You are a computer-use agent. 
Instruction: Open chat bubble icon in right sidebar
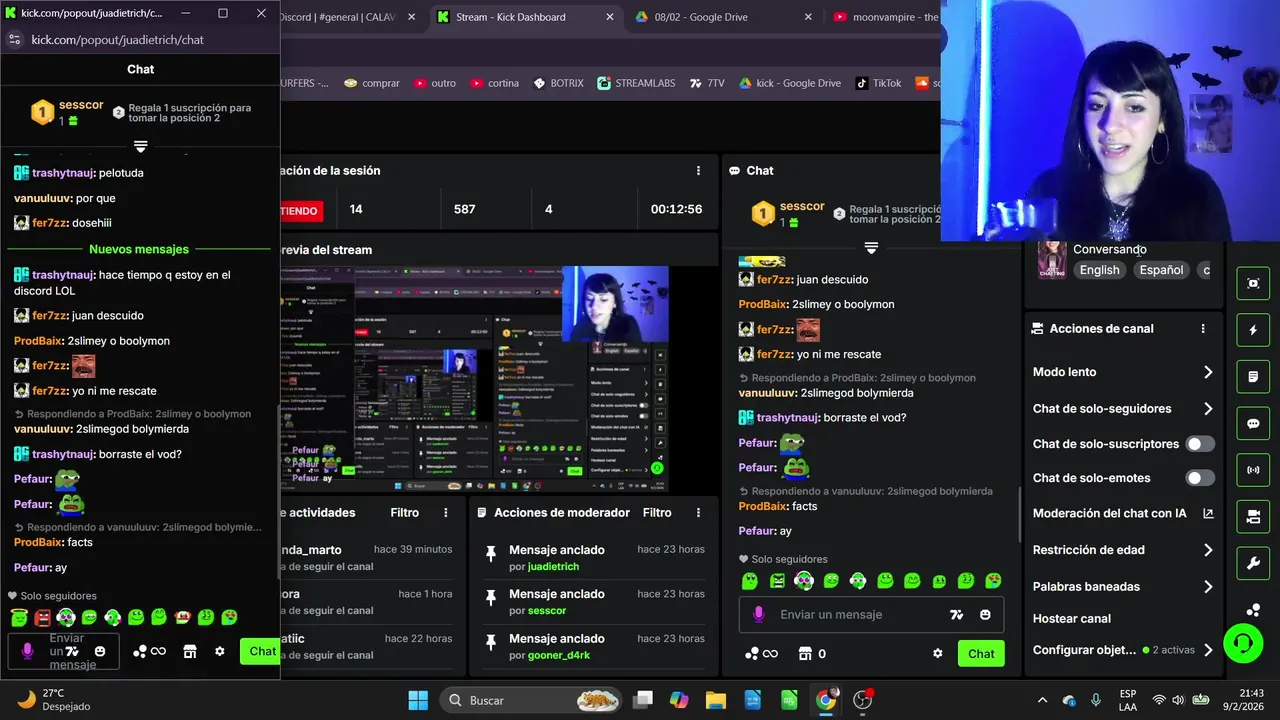pos(1253,423)
